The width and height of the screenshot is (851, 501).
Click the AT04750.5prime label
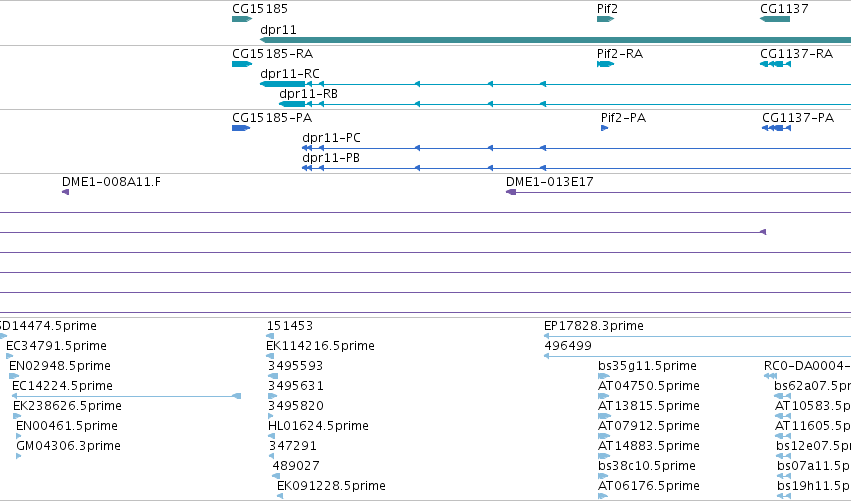[x=649, y=386]
